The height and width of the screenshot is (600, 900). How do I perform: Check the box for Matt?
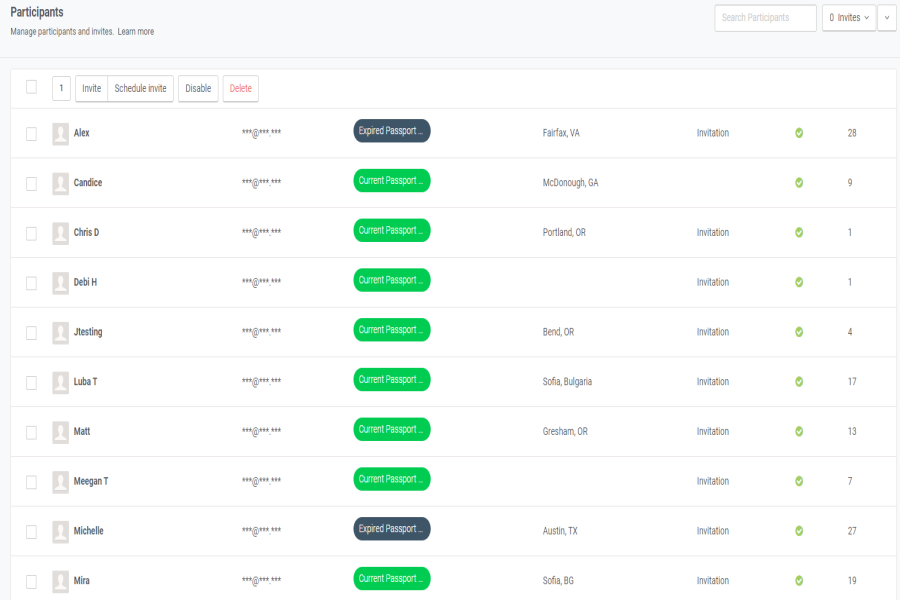(32, 432)
